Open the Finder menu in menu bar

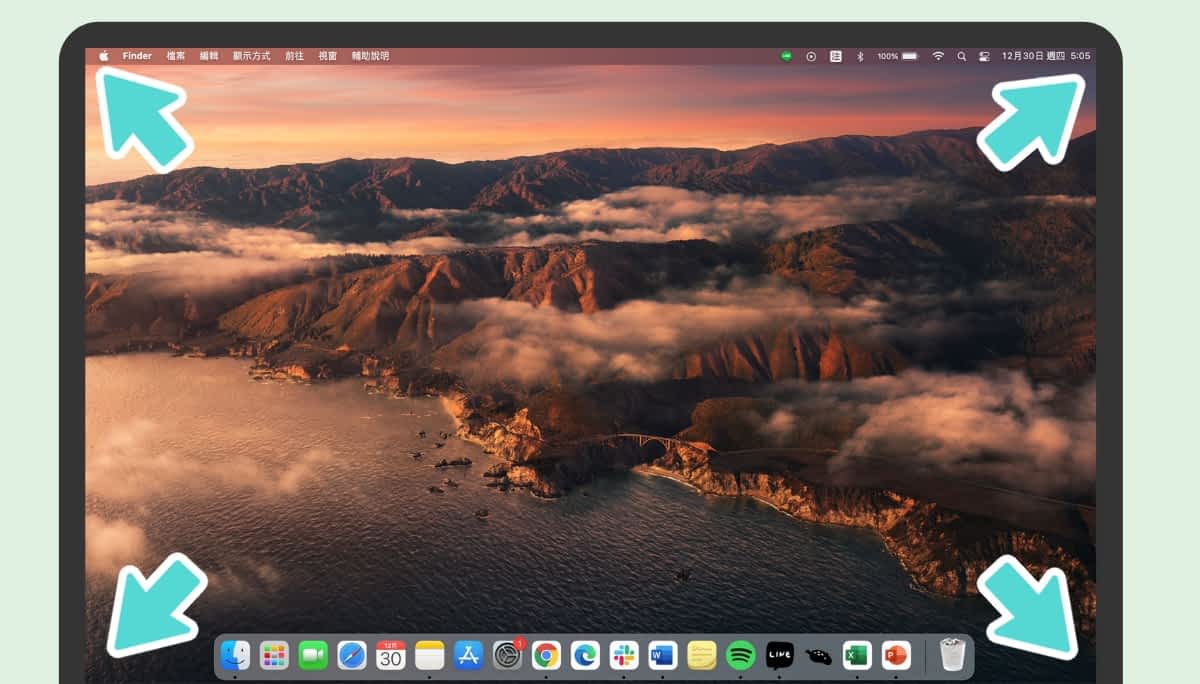pos(137,56)
